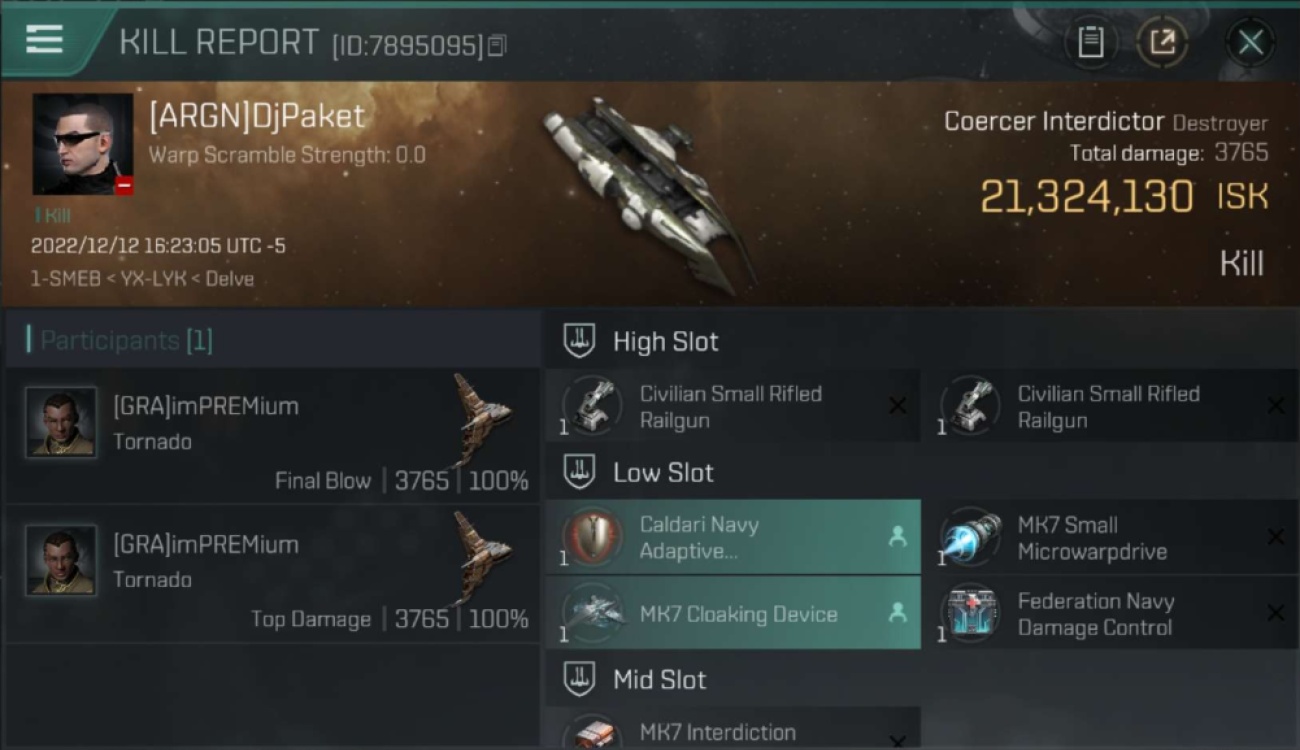Copy the kill report ID with the copy icon
Image resolution: width=1300 pixels, height=750 pixels.
point(497,46)
